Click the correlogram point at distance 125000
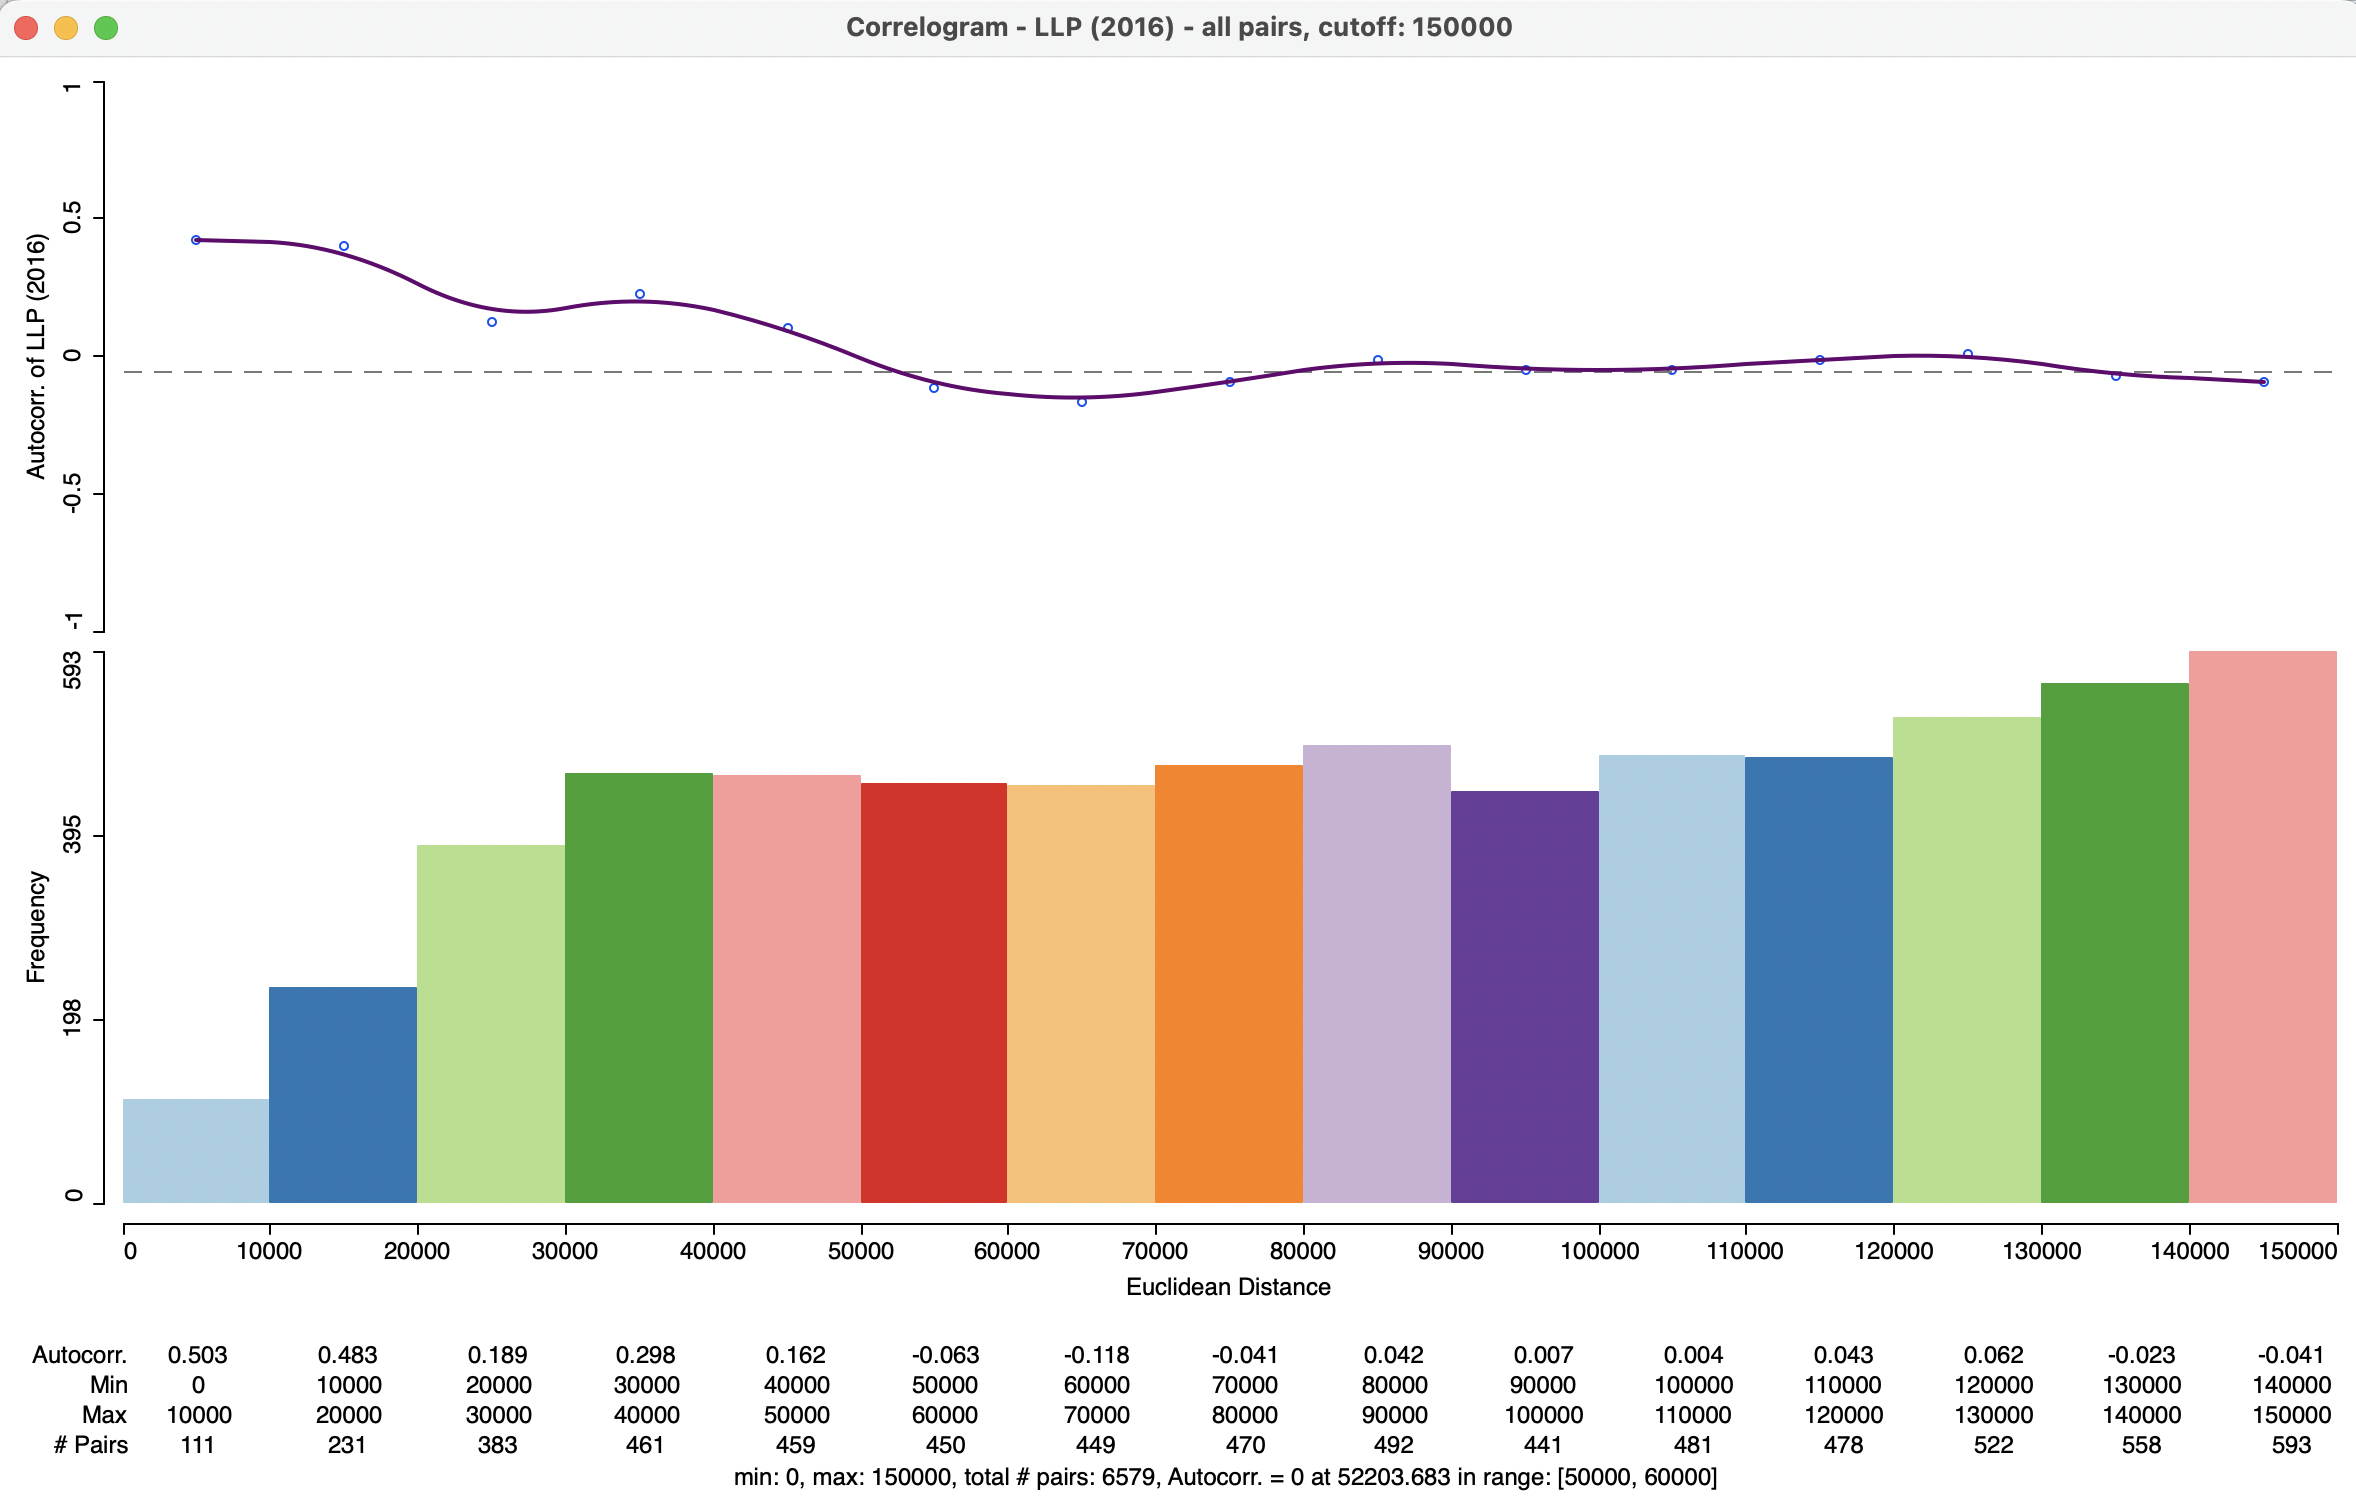 pos(1968,354)
